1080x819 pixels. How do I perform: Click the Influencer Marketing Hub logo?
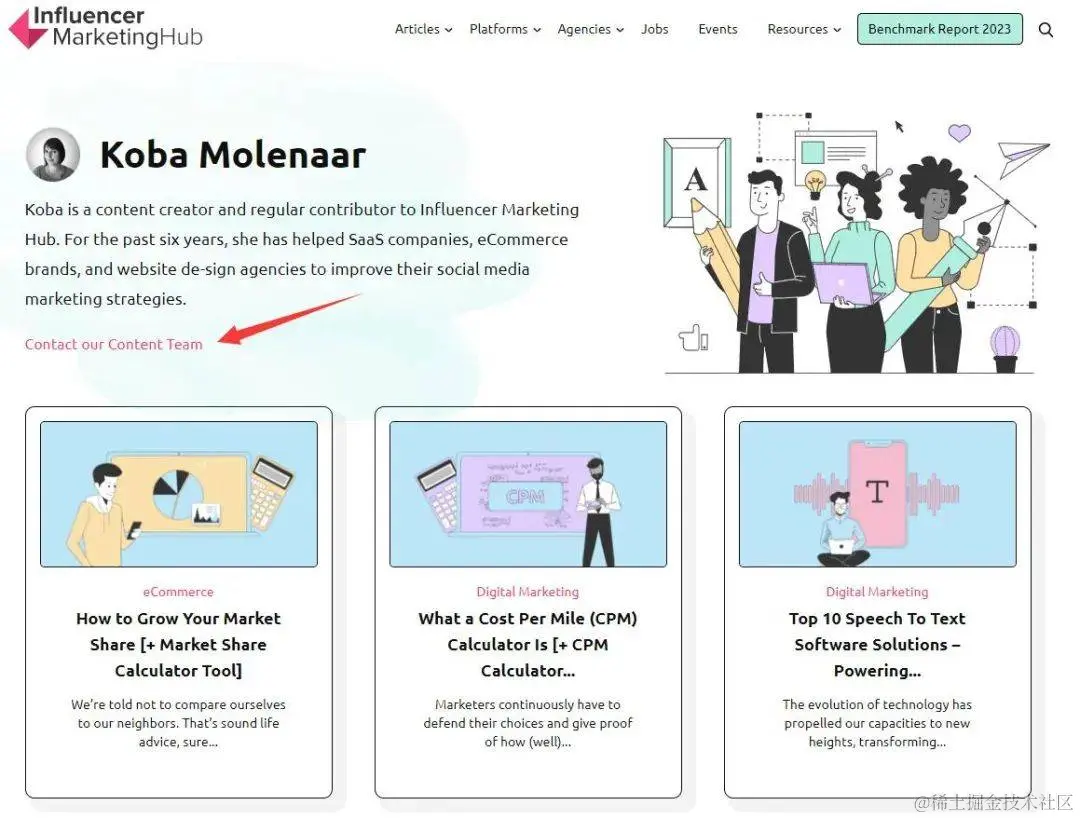105,28
